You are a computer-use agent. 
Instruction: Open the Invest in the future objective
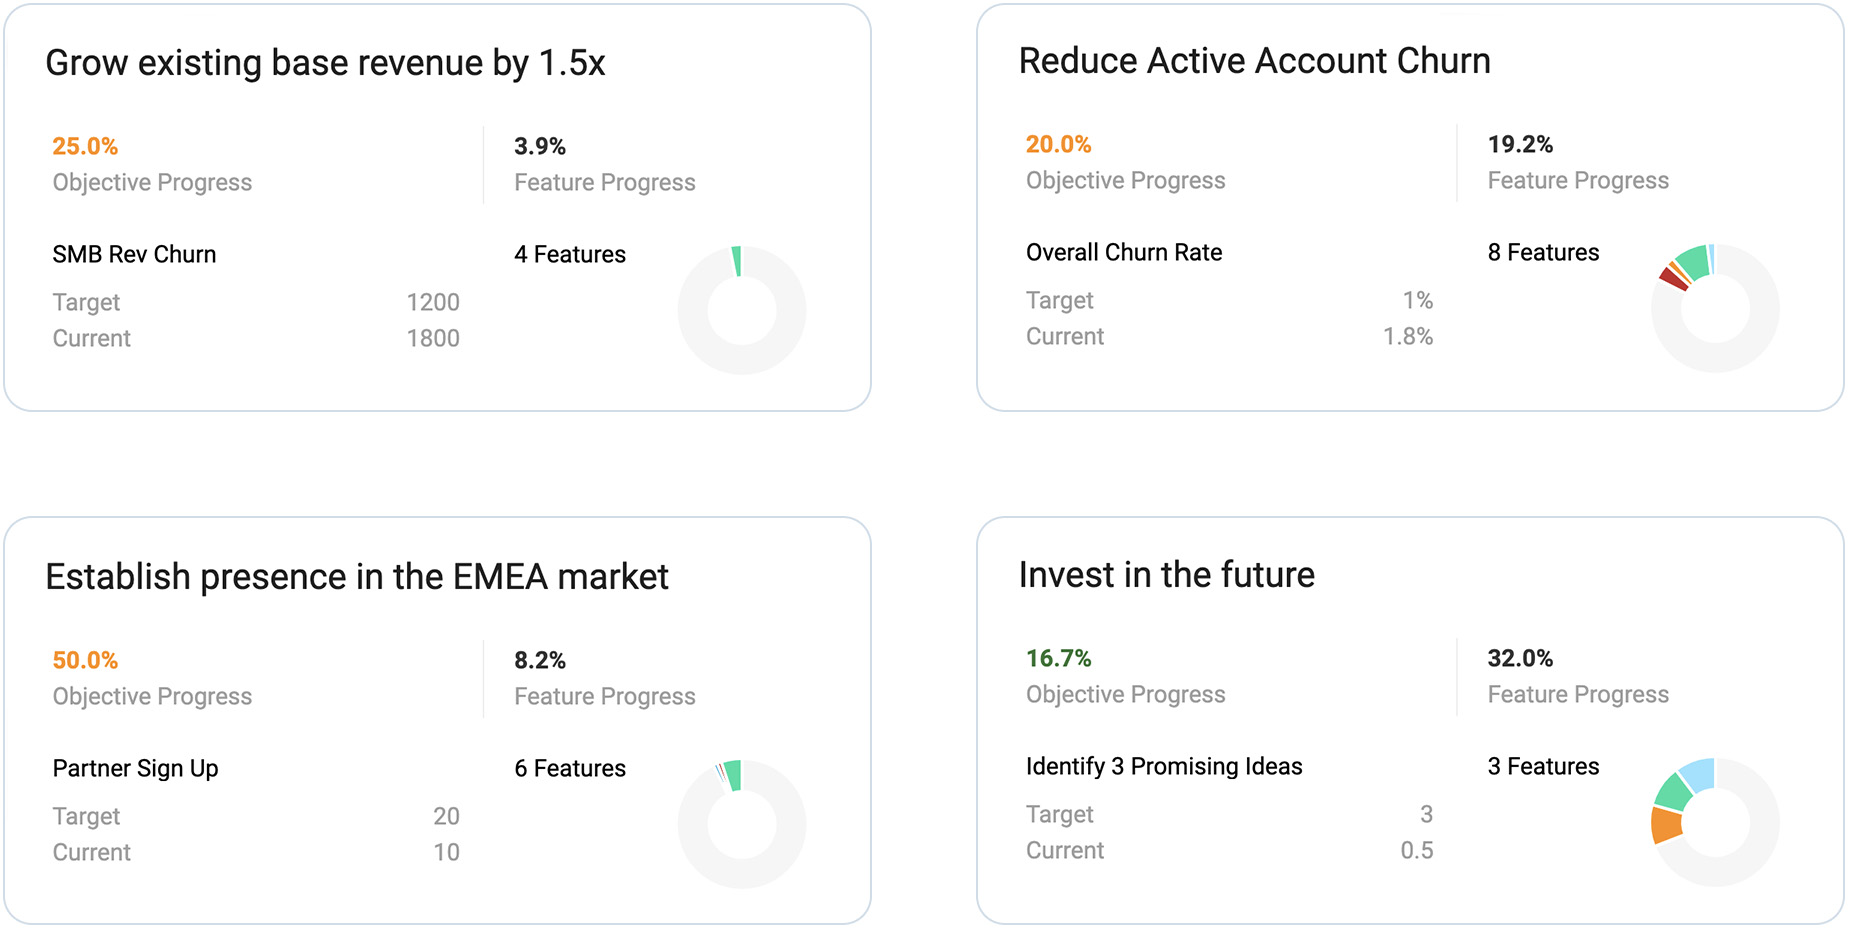1166,575
